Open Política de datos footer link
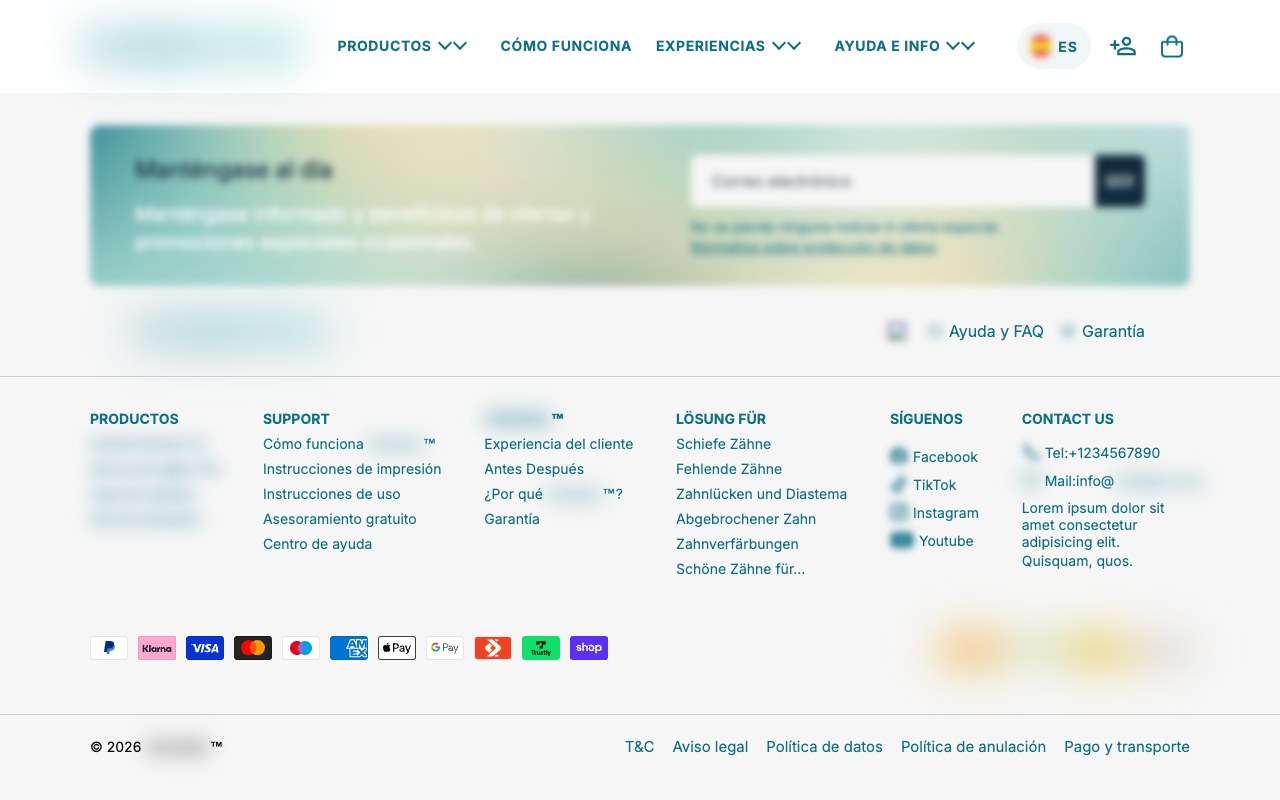This screenshot has width=1280, height=800. click(824, 747)
